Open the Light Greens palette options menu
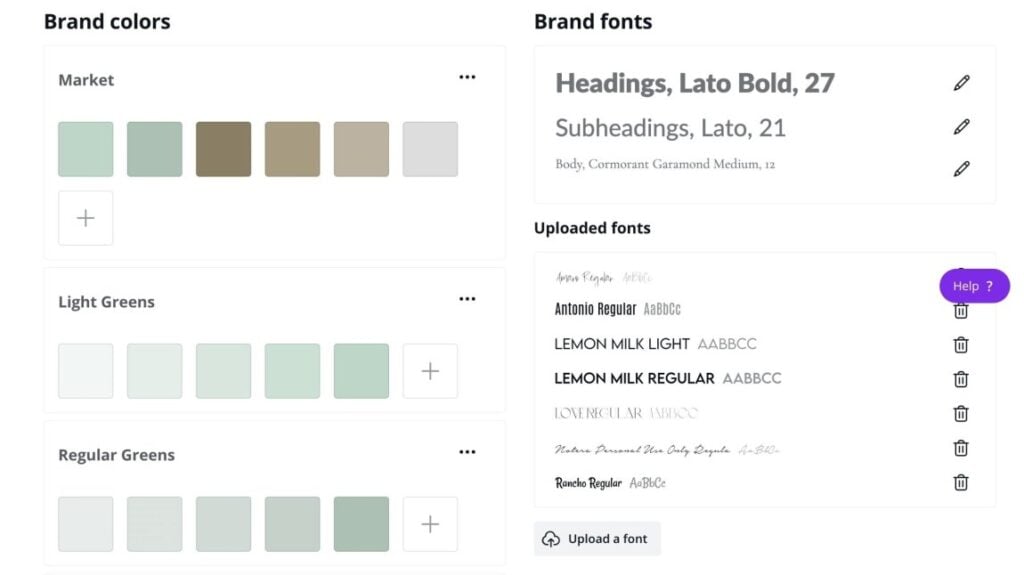Image resolution: width=1024 pixels, height=575 pixels. tap(467, 299)
